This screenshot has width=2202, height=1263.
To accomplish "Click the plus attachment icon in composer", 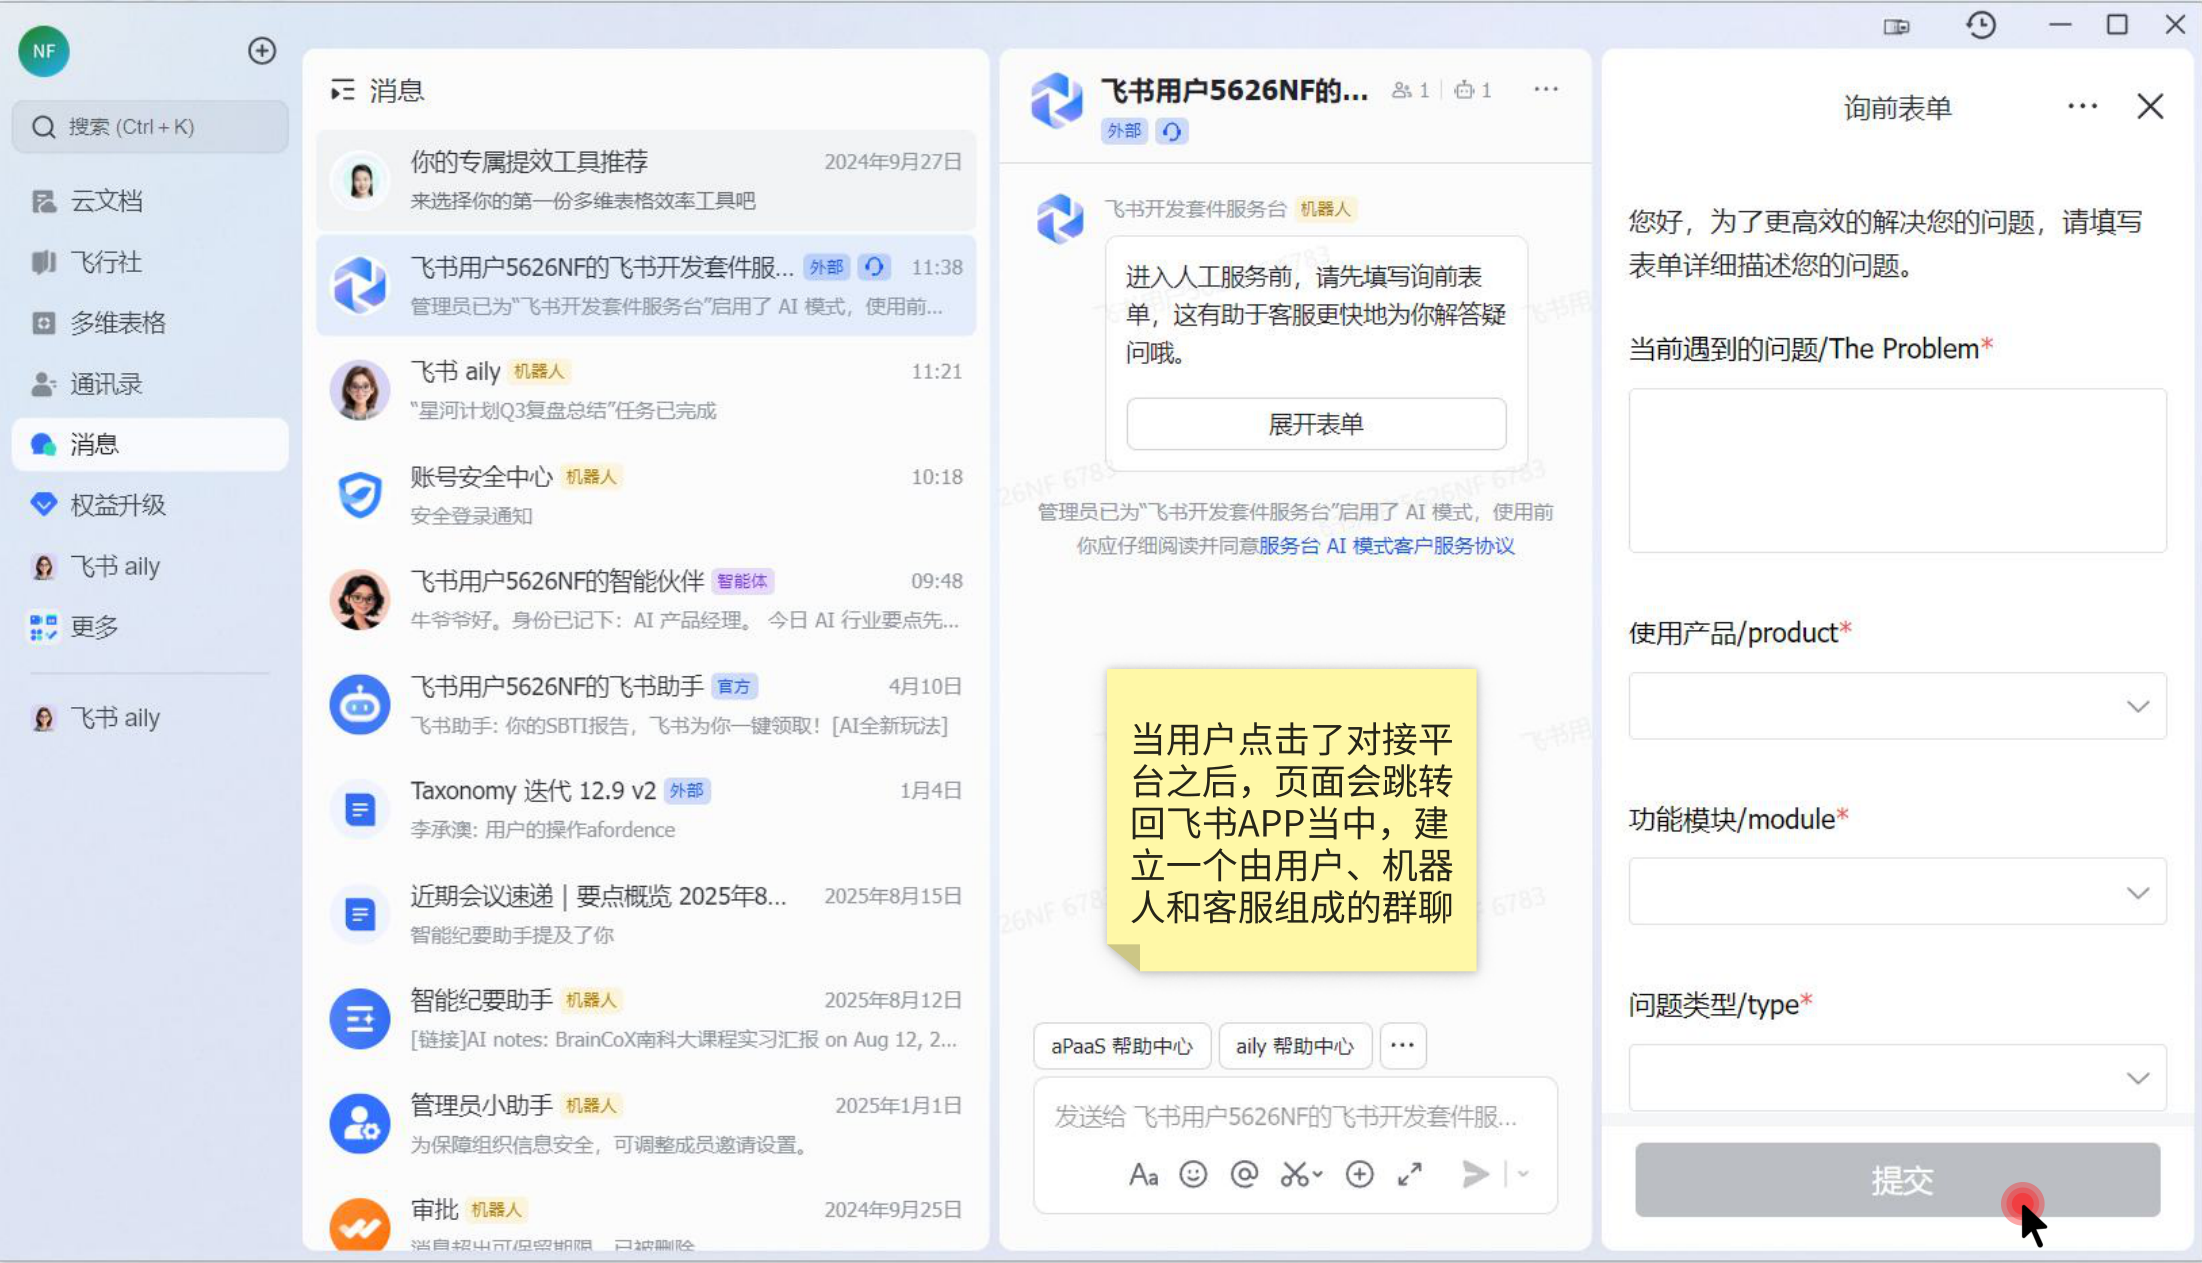I will (x=1359, y=1175).
